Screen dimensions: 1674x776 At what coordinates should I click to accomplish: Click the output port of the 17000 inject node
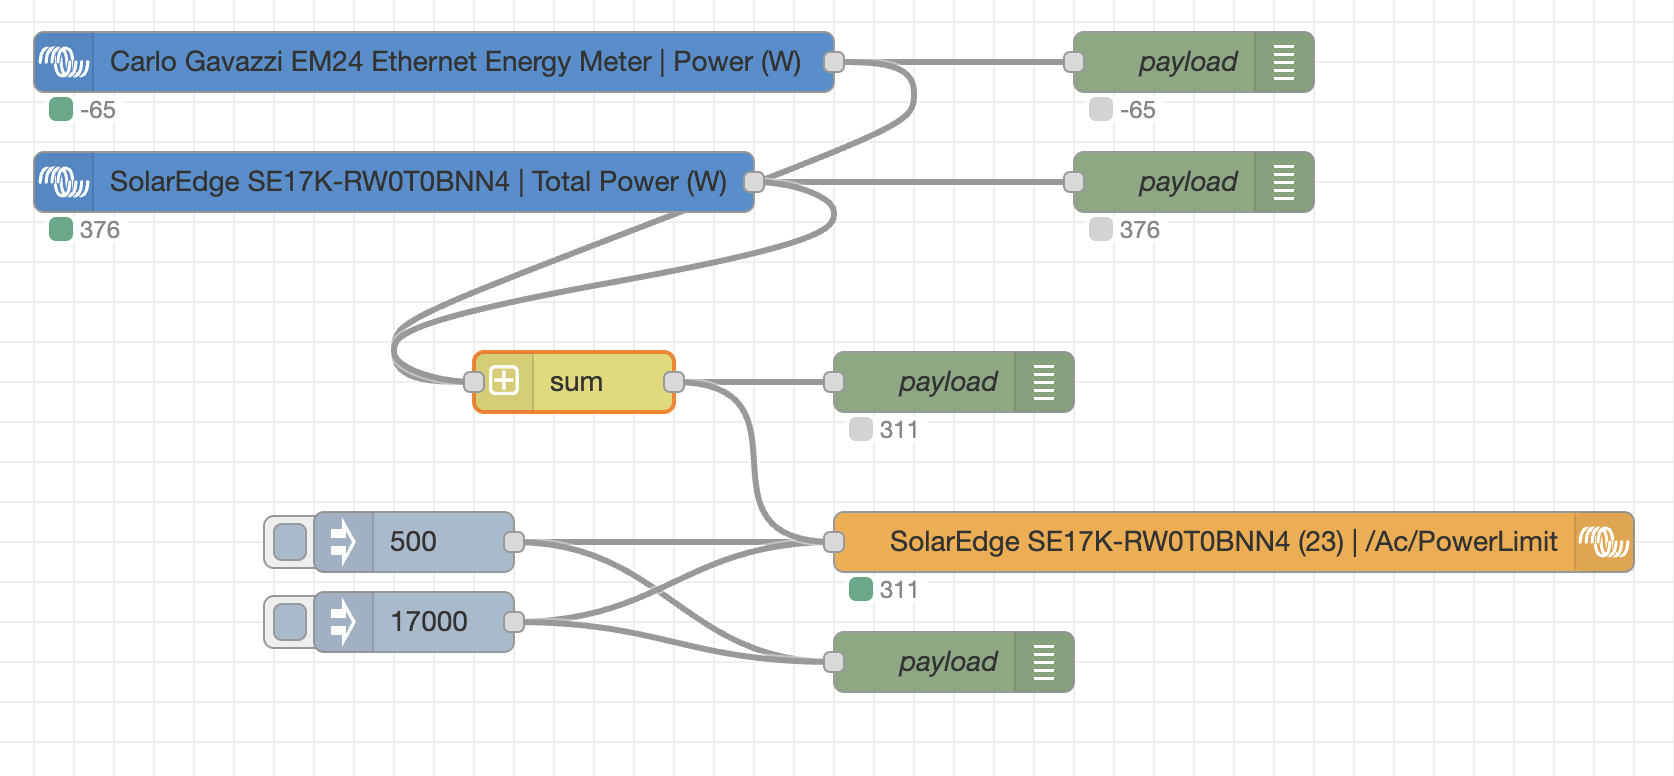[x=514, y=622]
